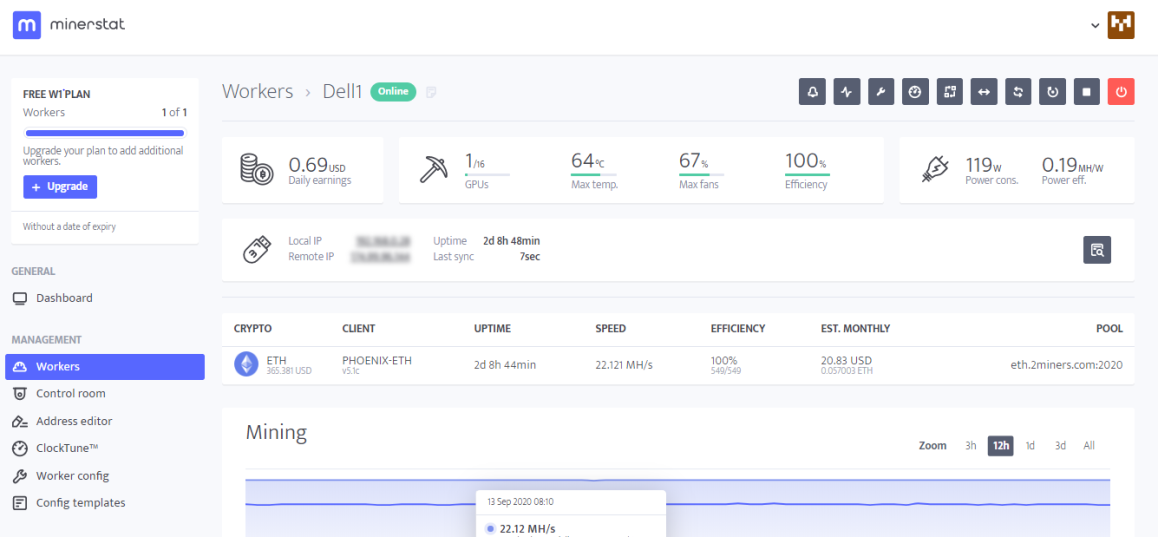Click the Upgrade plan button

60,187
